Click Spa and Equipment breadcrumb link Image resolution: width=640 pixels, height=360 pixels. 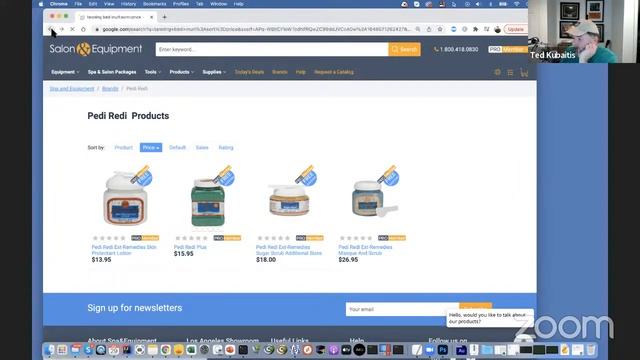pos(72,89)
